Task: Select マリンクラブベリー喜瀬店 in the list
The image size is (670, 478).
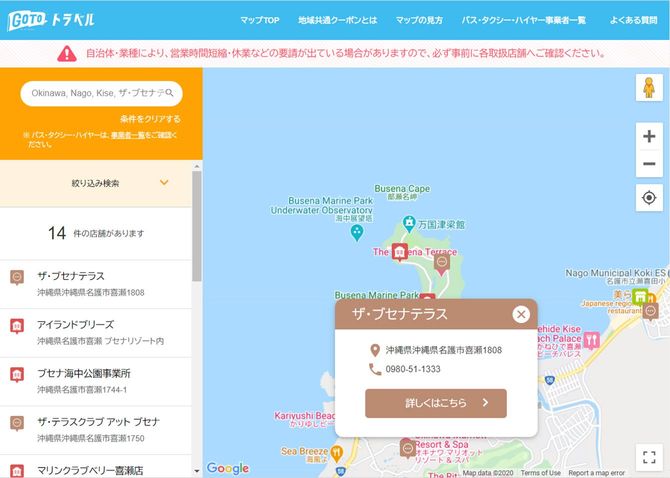Action: pyautogui.click(x=96, y=466)
